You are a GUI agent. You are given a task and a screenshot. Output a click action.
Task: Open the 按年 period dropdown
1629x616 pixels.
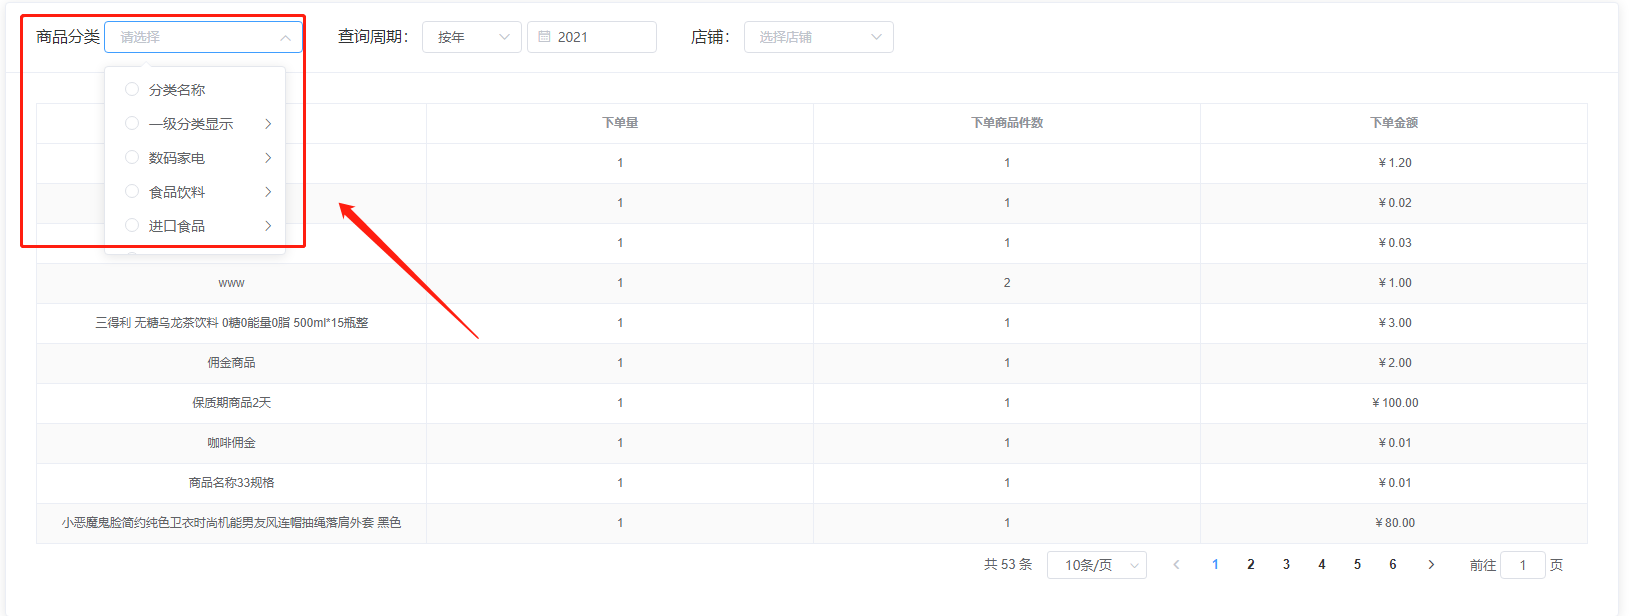click(472, 37)
